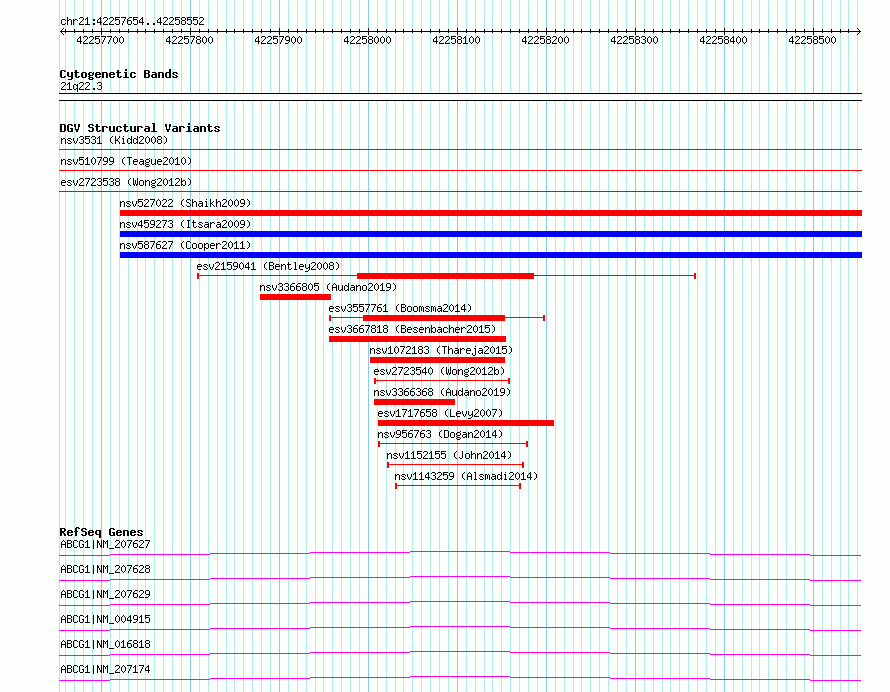Open the esv1717658 (Levy2007) label
The height and width of the screenshot is (692, 890).
click(x=440, y=413)
